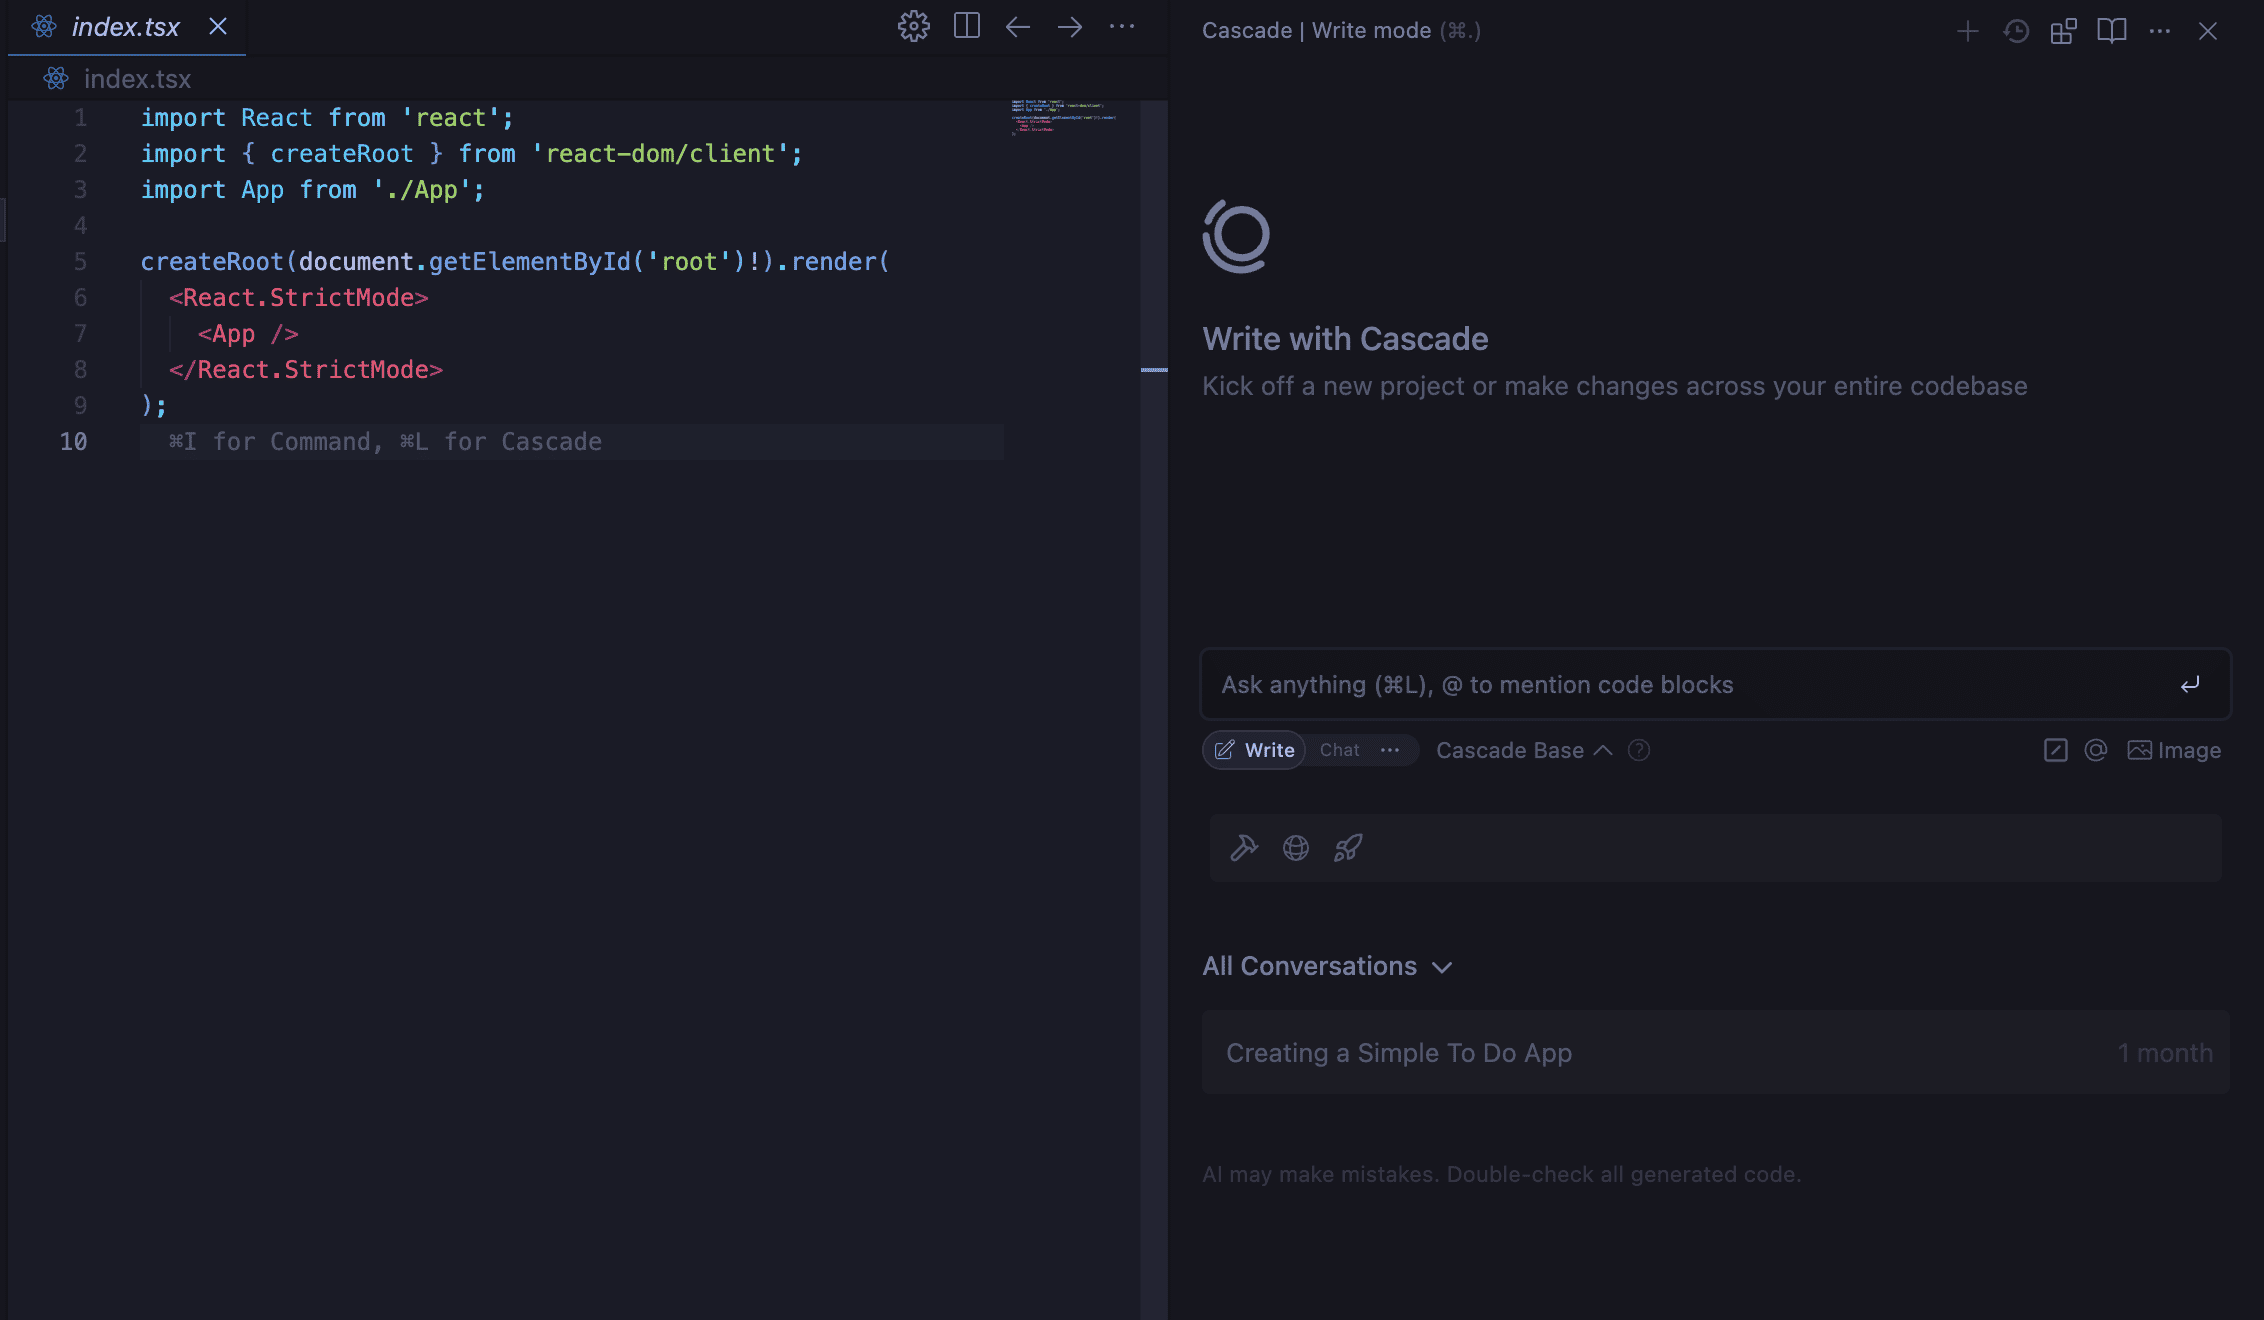Open more mode options next to Chat
The image size is (2264, 1320).
coord(1390,750)
